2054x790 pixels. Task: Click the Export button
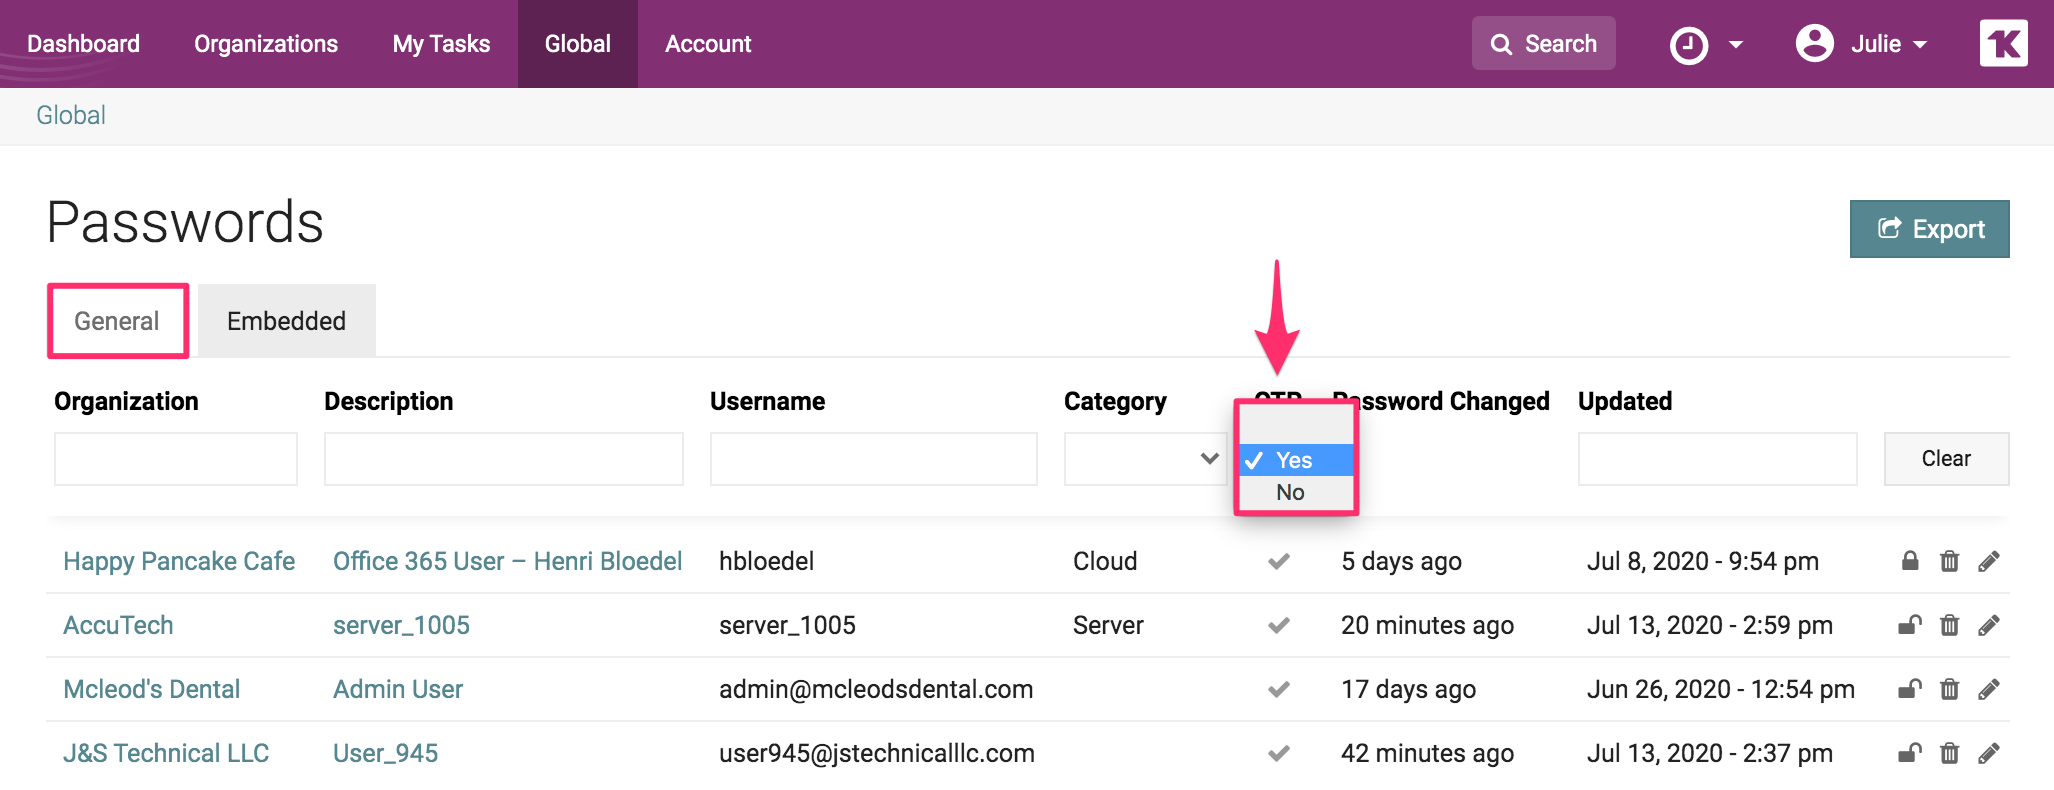(1929, 229)
